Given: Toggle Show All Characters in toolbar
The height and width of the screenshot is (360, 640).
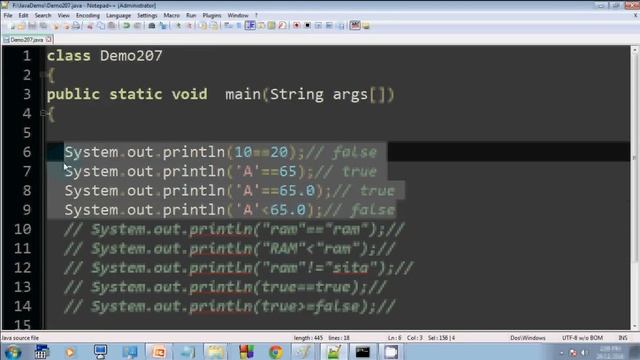Looking at the screenshot, I should pos(239,26).
